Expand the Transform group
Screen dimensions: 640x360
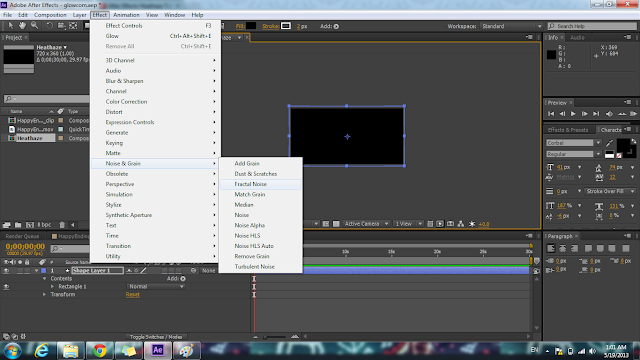pos(44,294)
